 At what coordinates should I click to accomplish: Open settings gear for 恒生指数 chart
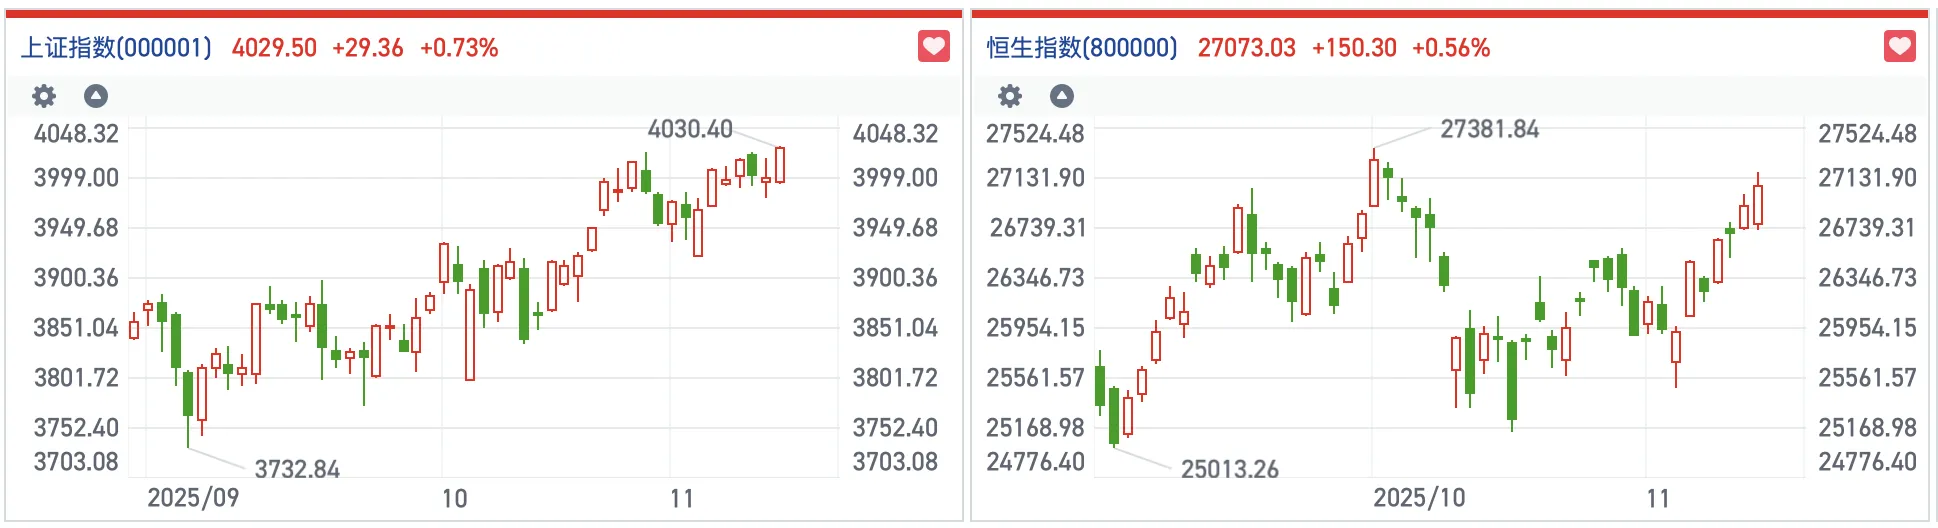pyautogui.click(x=1010, y=96)
